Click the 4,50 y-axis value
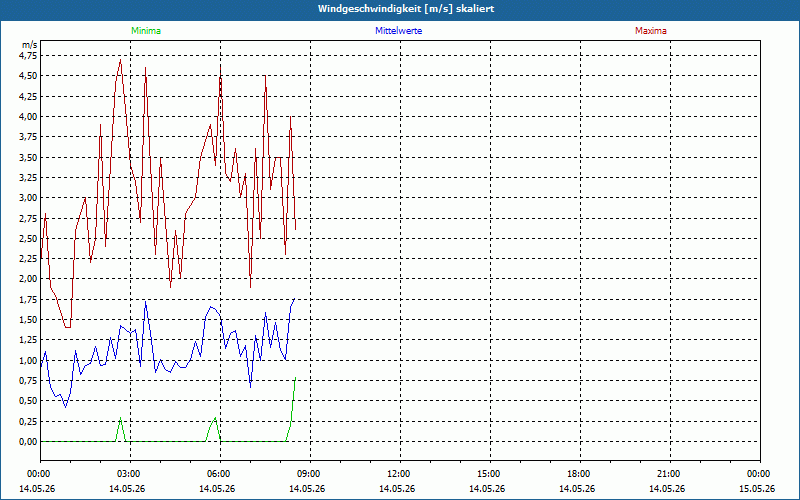The width and height of the screenshot is (800, 500). pyautogui.click(x=28, y=76)
